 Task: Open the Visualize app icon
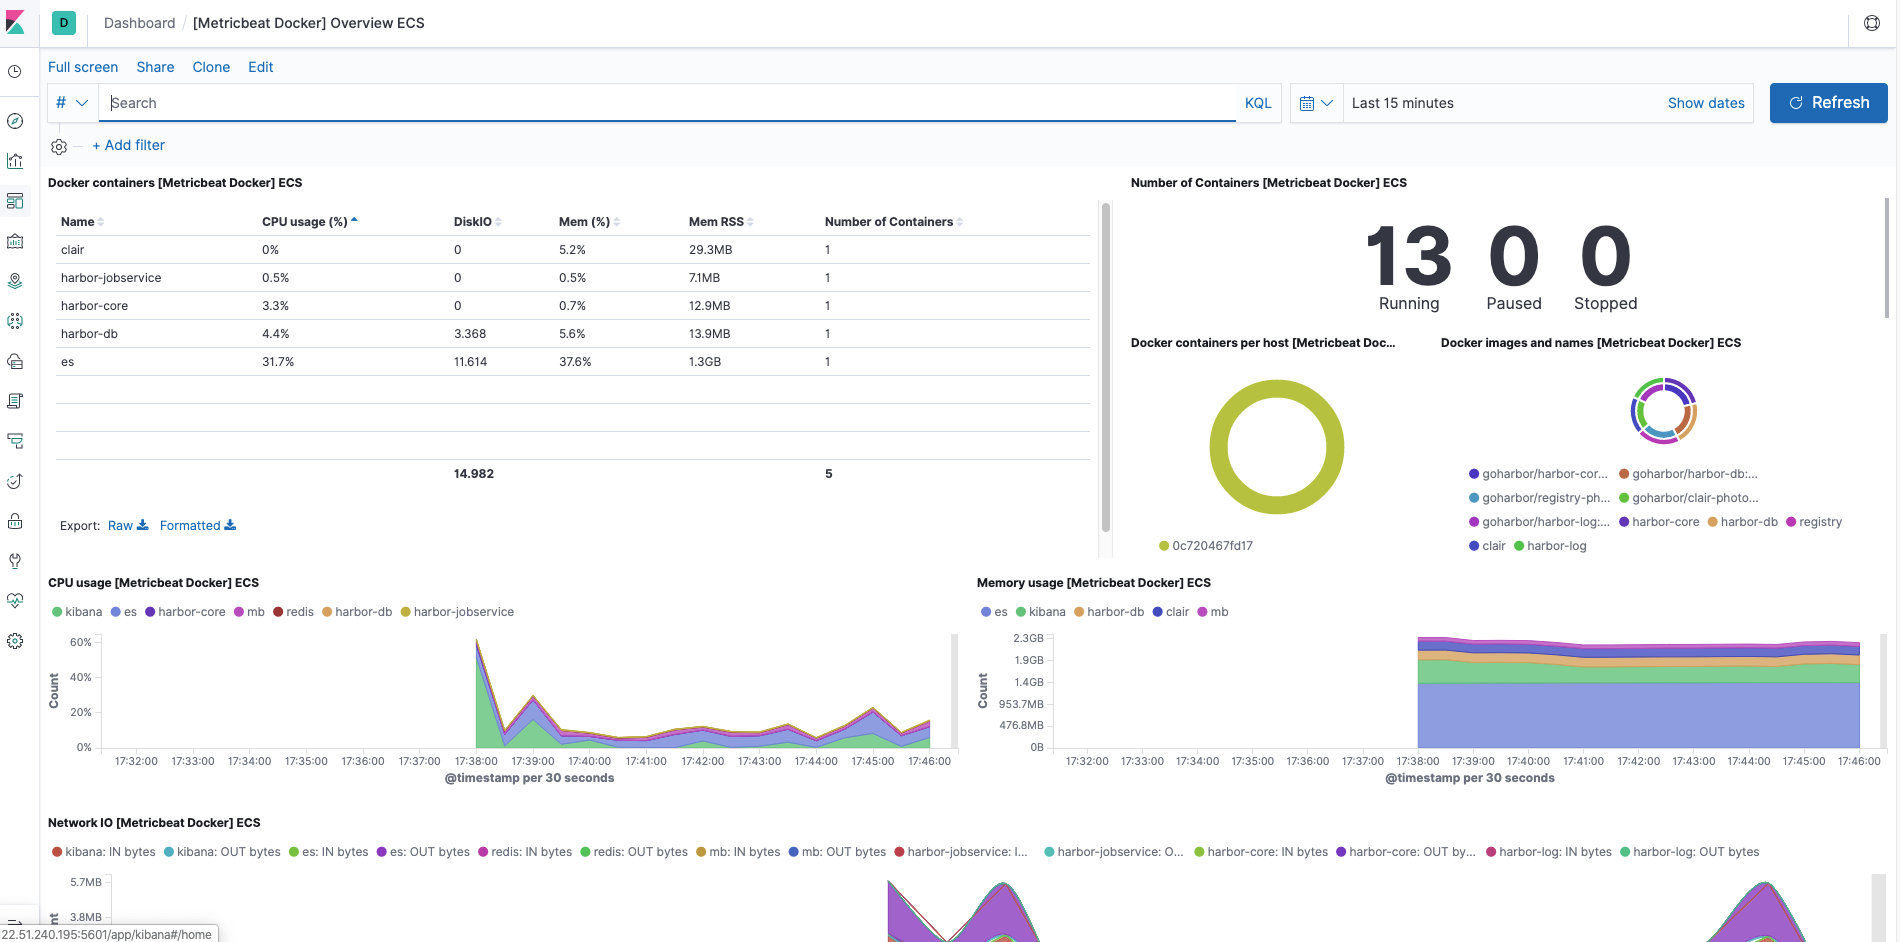pyautogui.click(x=15, y=160)
